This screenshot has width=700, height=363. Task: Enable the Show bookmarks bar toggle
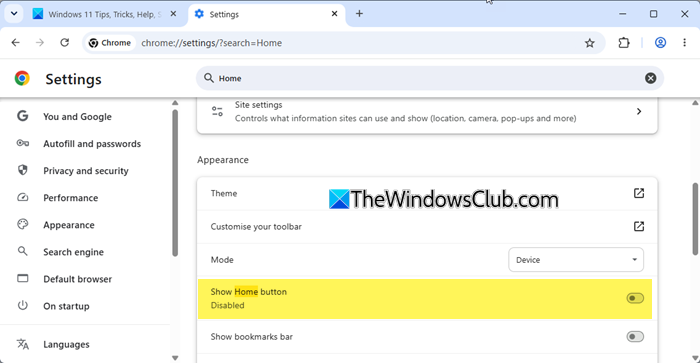pos(635,336)
